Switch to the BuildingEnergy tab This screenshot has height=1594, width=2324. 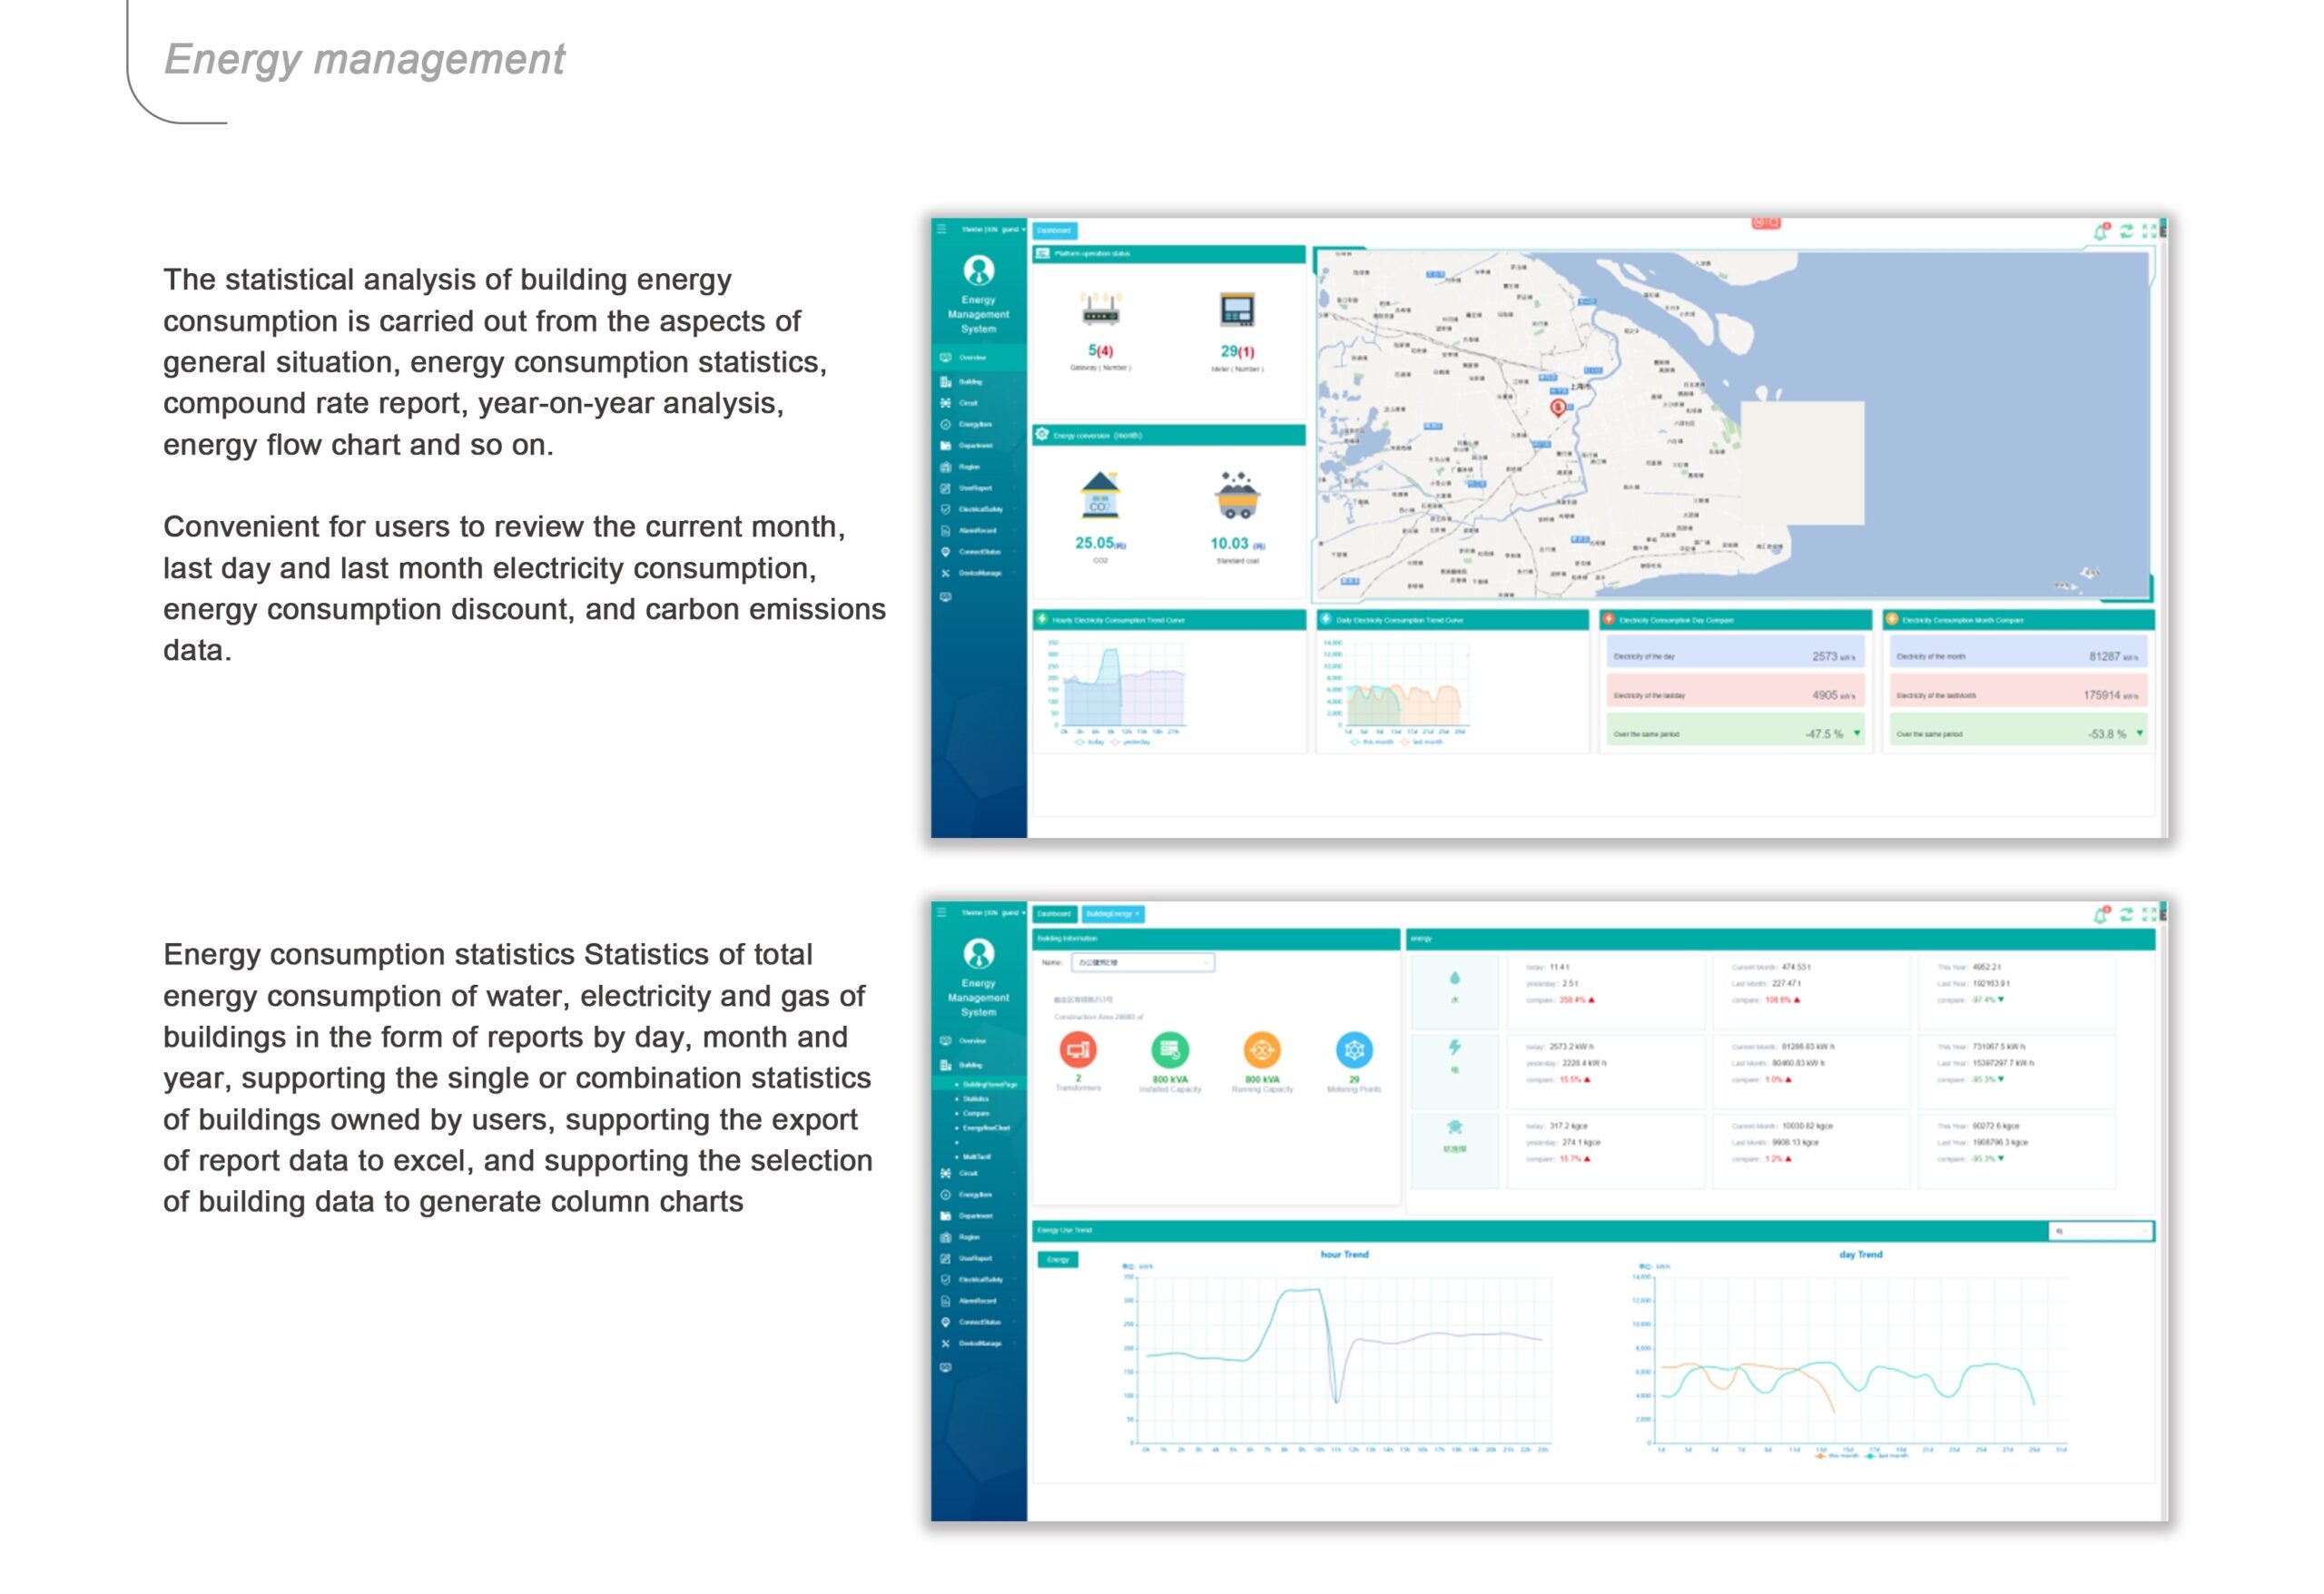(1110, 915)
